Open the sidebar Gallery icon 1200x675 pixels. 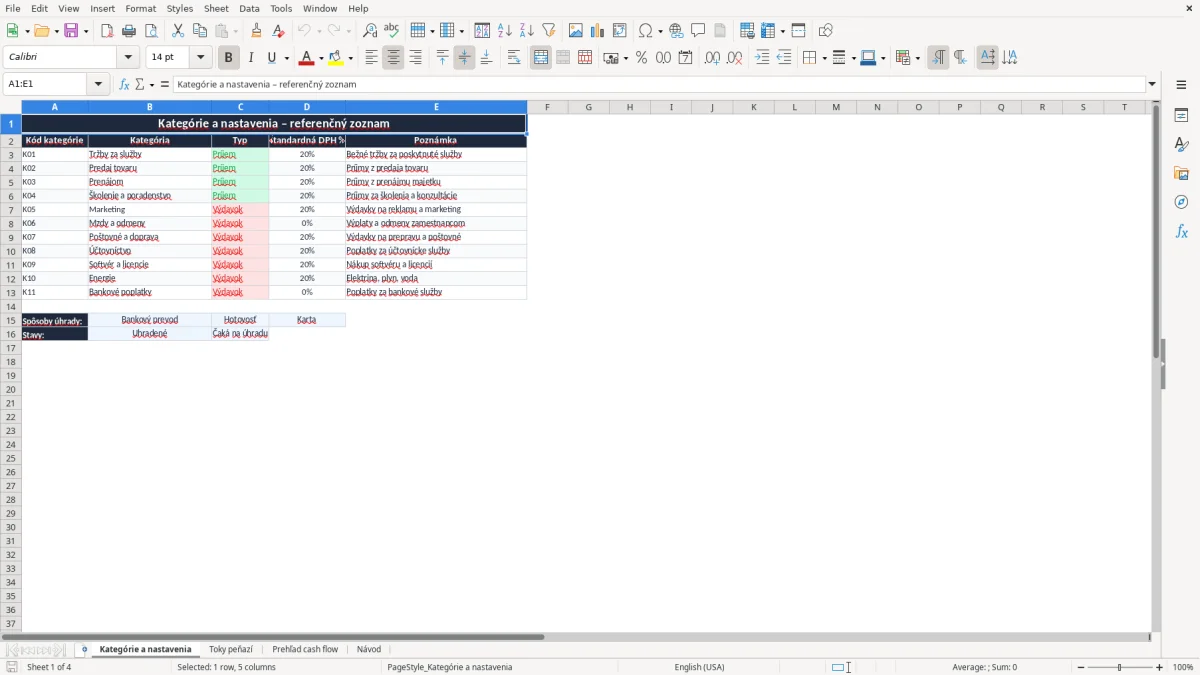pyautogui.click(x=1181, y=174)
